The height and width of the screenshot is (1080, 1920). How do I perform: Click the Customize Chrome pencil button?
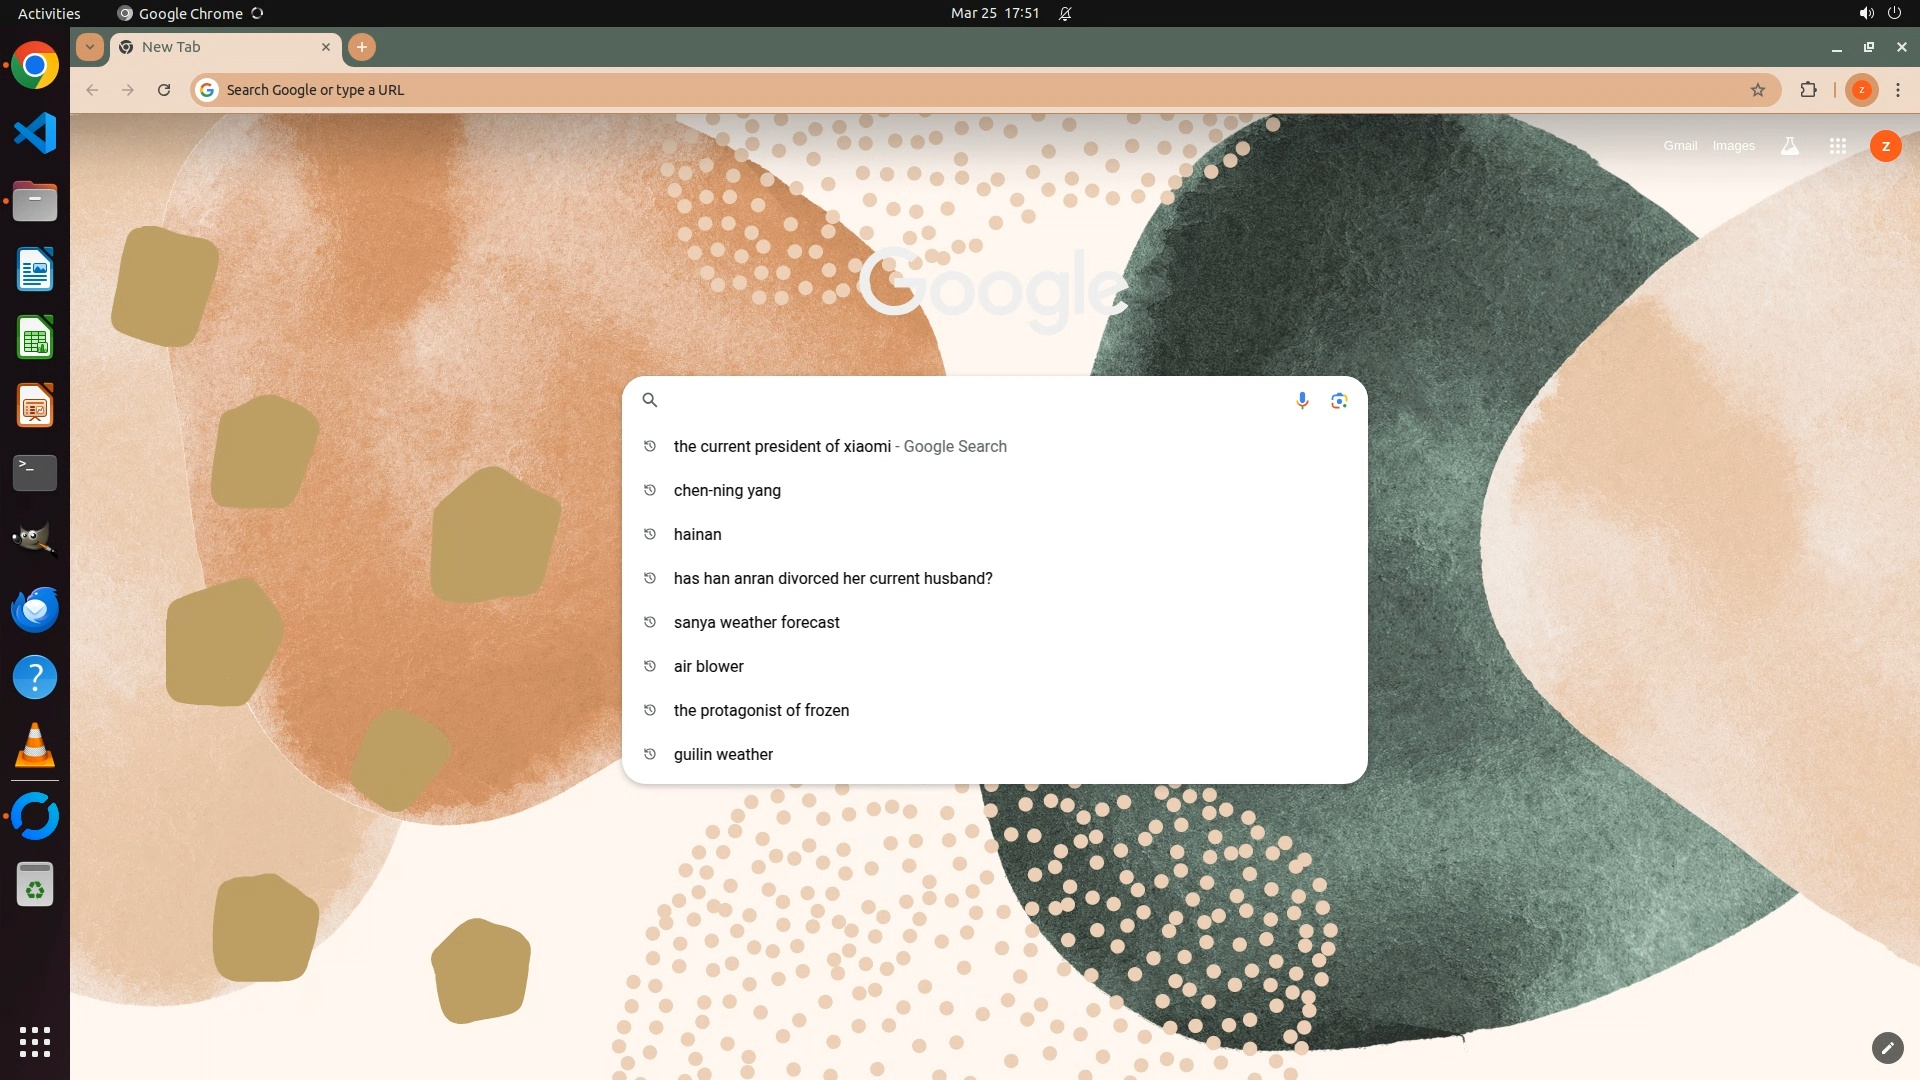coord(1886,1047)
